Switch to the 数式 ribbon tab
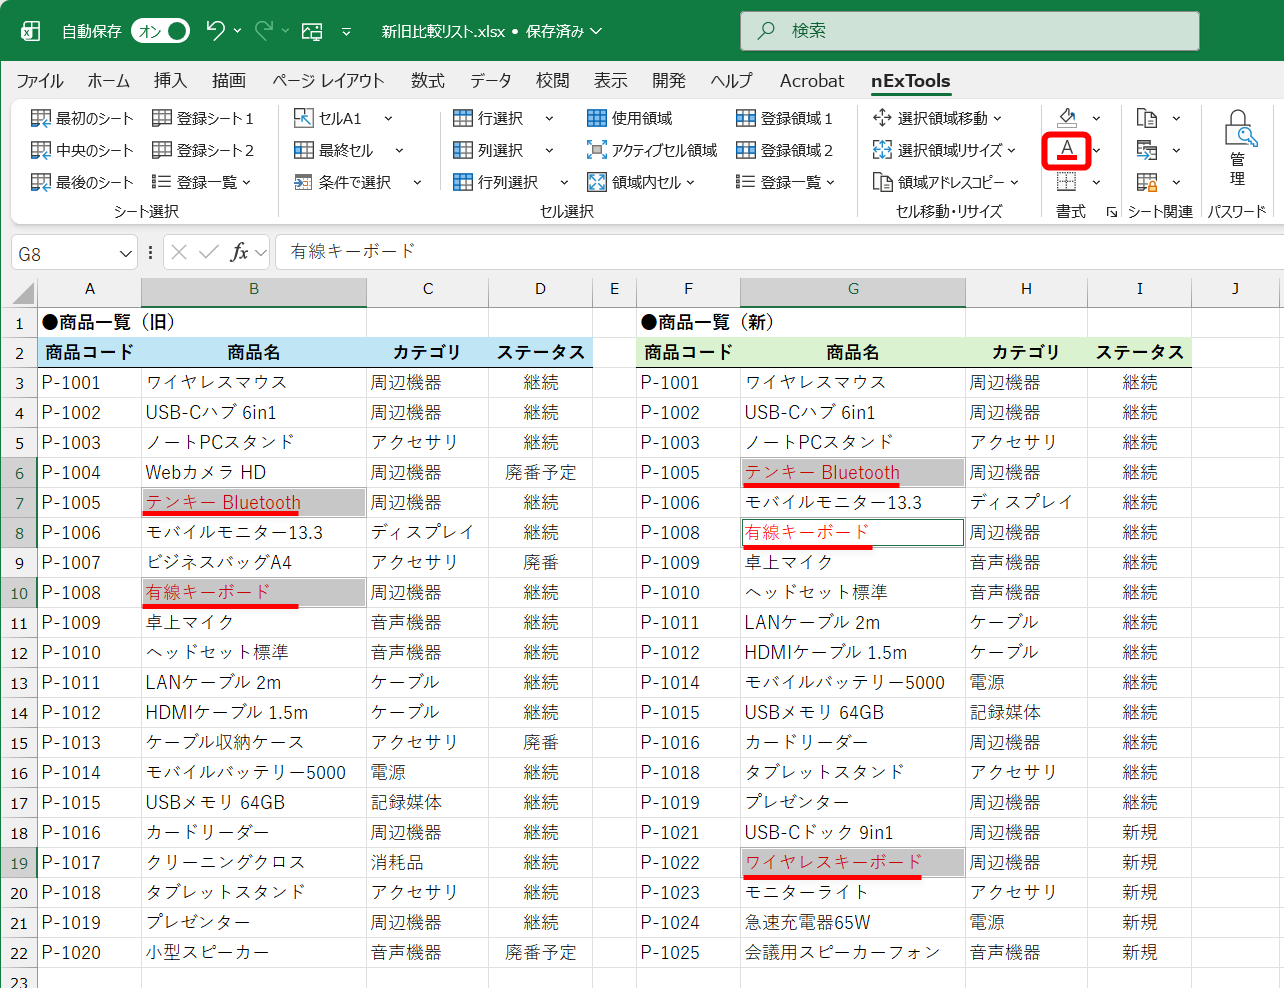This screenshot has width=1284, height=988. [428, 81]
